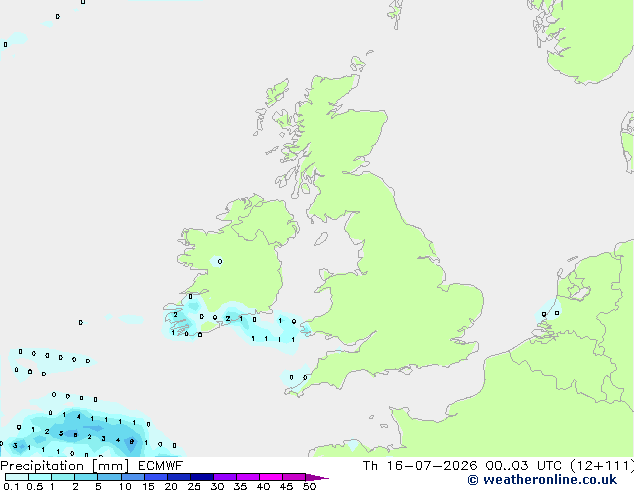Click the date 'Th 16-07-2026' text

tap(420, 466)
